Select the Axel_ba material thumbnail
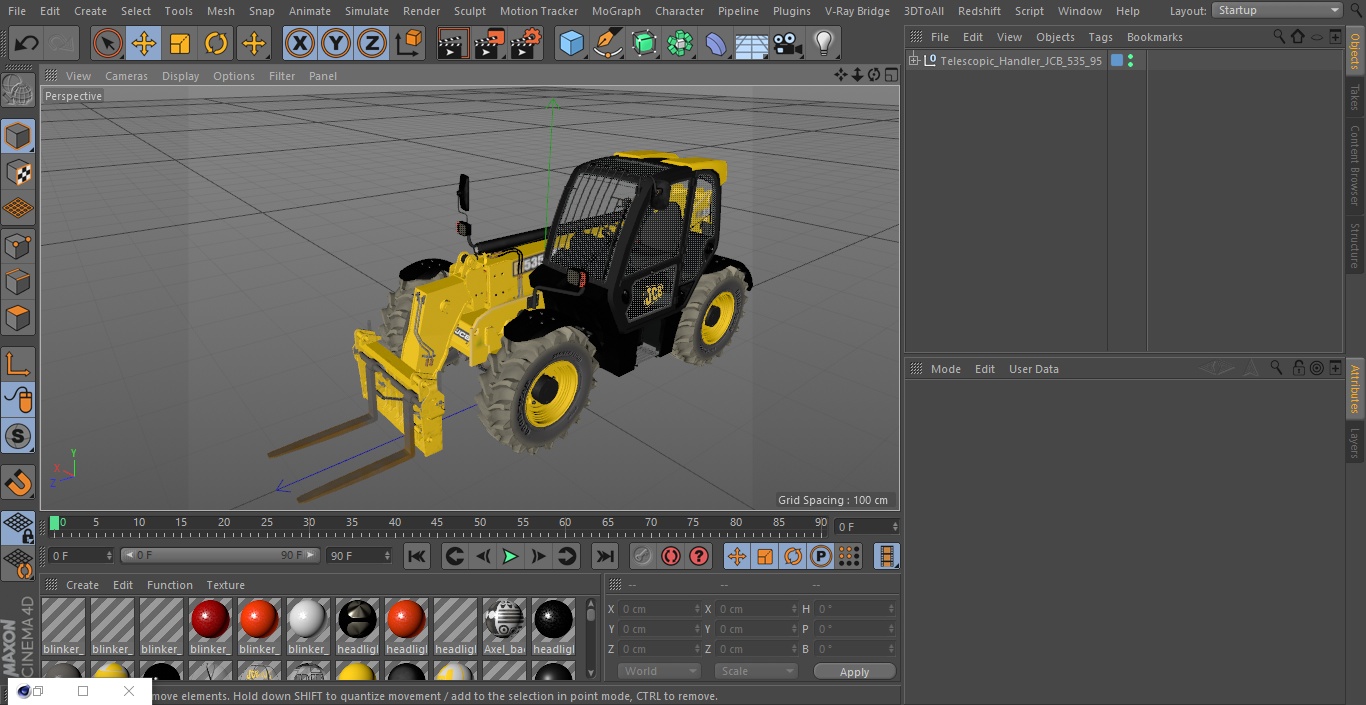The width and height of the screenshot is (1366, 705). click(504, 620)
